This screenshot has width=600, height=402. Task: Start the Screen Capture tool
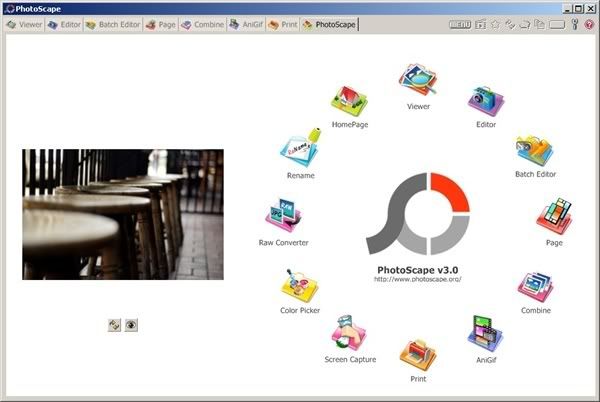349,333
